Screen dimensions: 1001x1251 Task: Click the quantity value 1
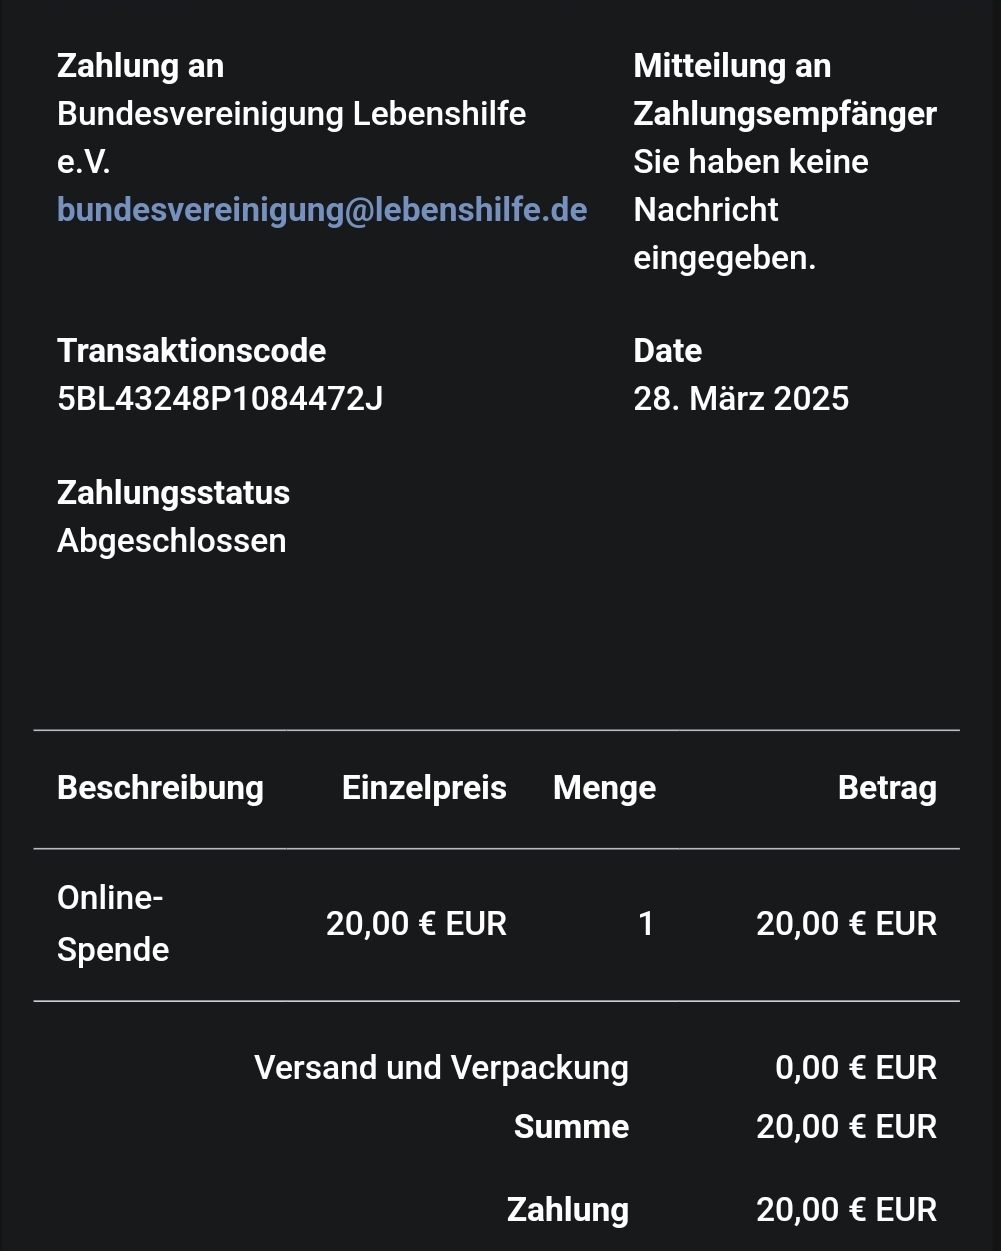click(646, 924)
